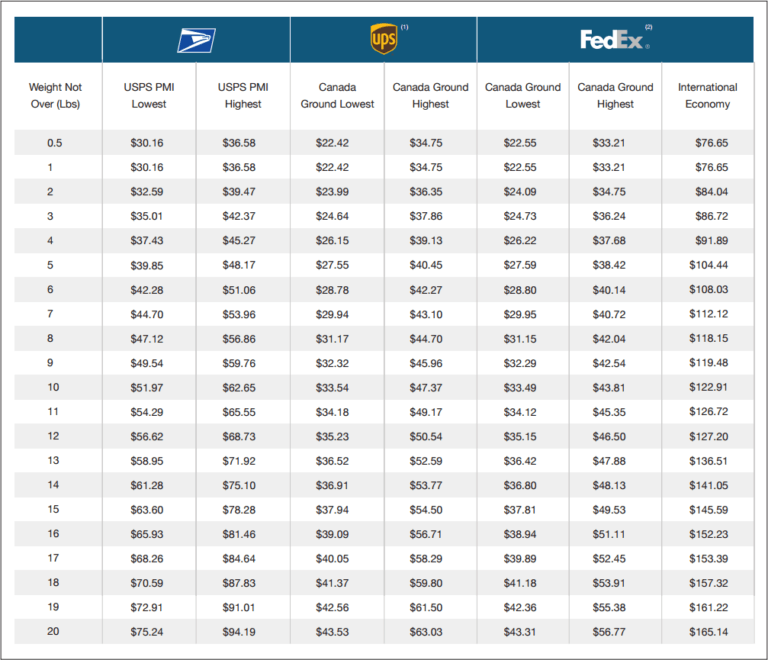Click the cell showing $165.14

click(708, 632)
